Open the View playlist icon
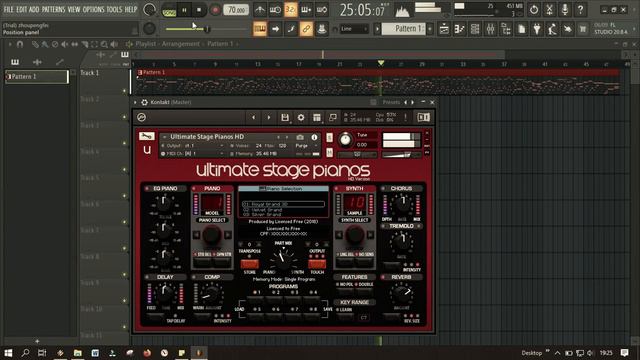This screenshot has height=360, width=640. click(x=444, y=29)
